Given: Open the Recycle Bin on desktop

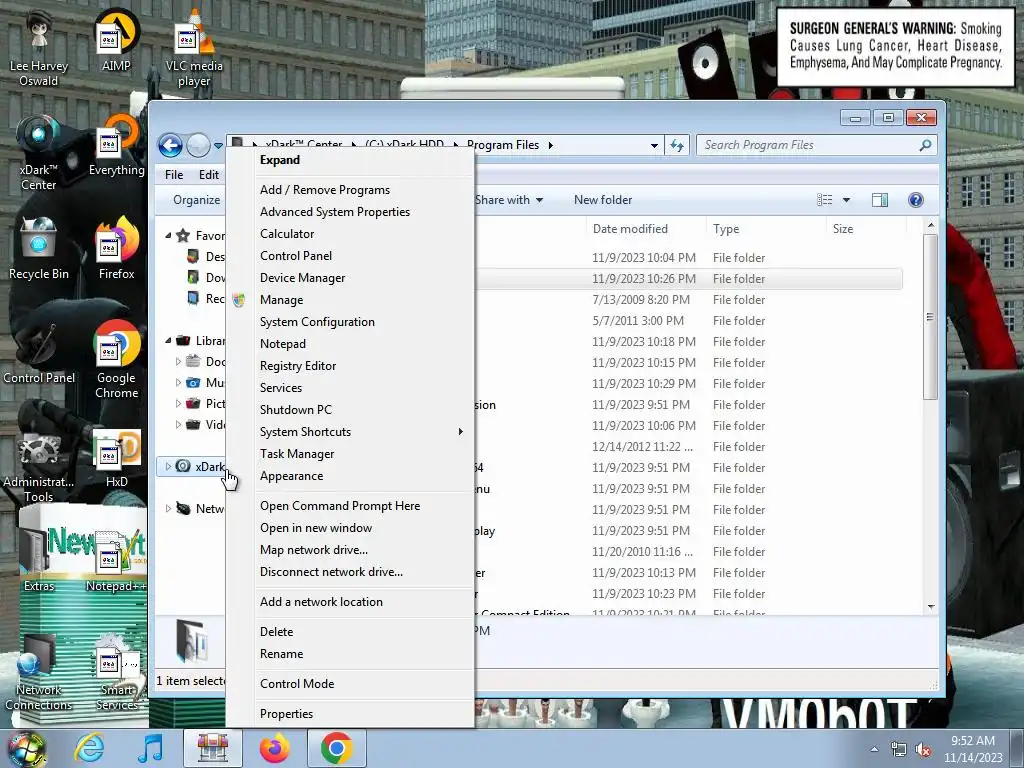Looking at the screenshot, I should [39, 248].
